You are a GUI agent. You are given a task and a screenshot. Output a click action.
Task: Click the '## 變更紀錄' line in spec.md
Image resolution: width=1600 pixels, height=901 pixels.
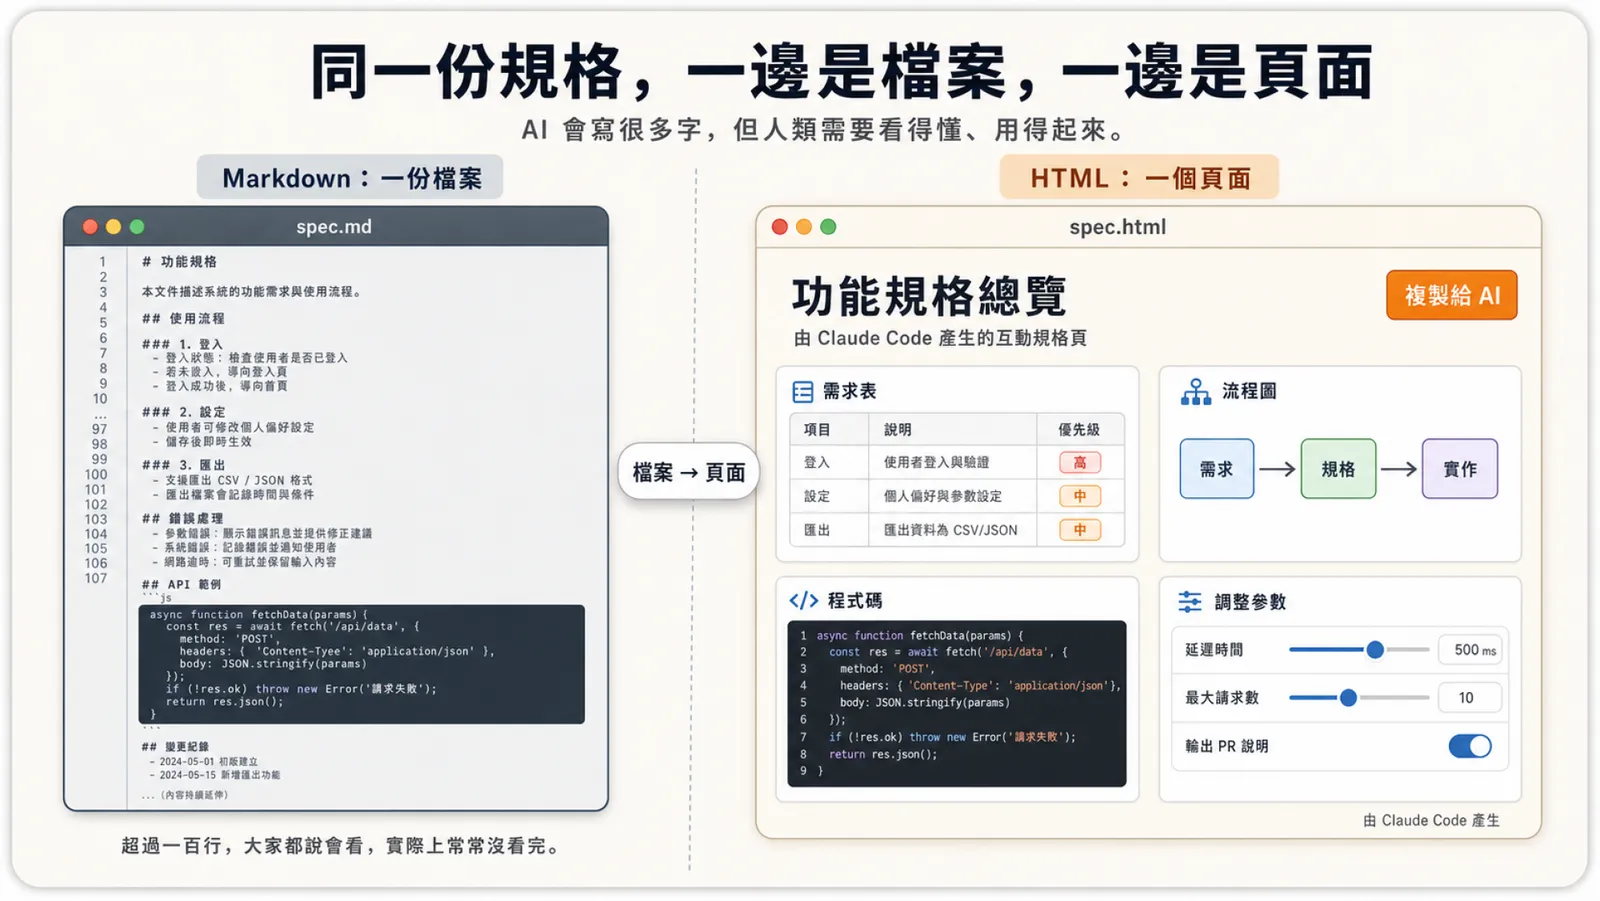pos(175,747)
